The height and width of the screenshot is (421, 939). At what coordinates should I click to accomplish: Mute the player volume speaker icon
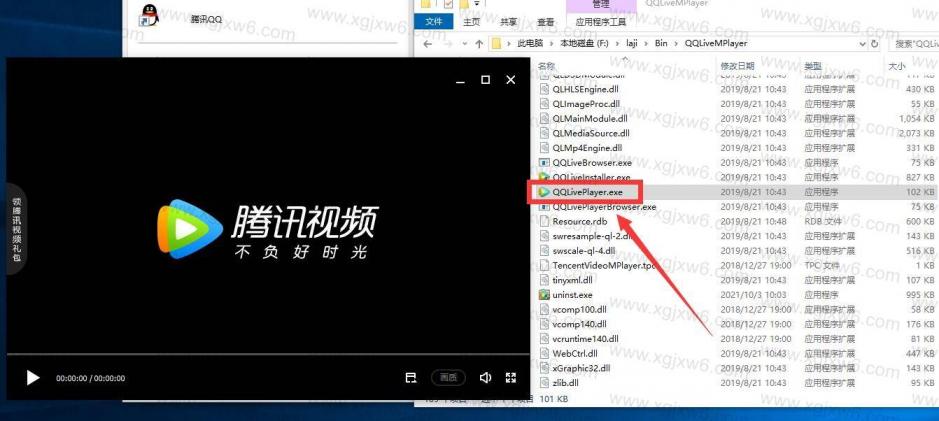486,377
